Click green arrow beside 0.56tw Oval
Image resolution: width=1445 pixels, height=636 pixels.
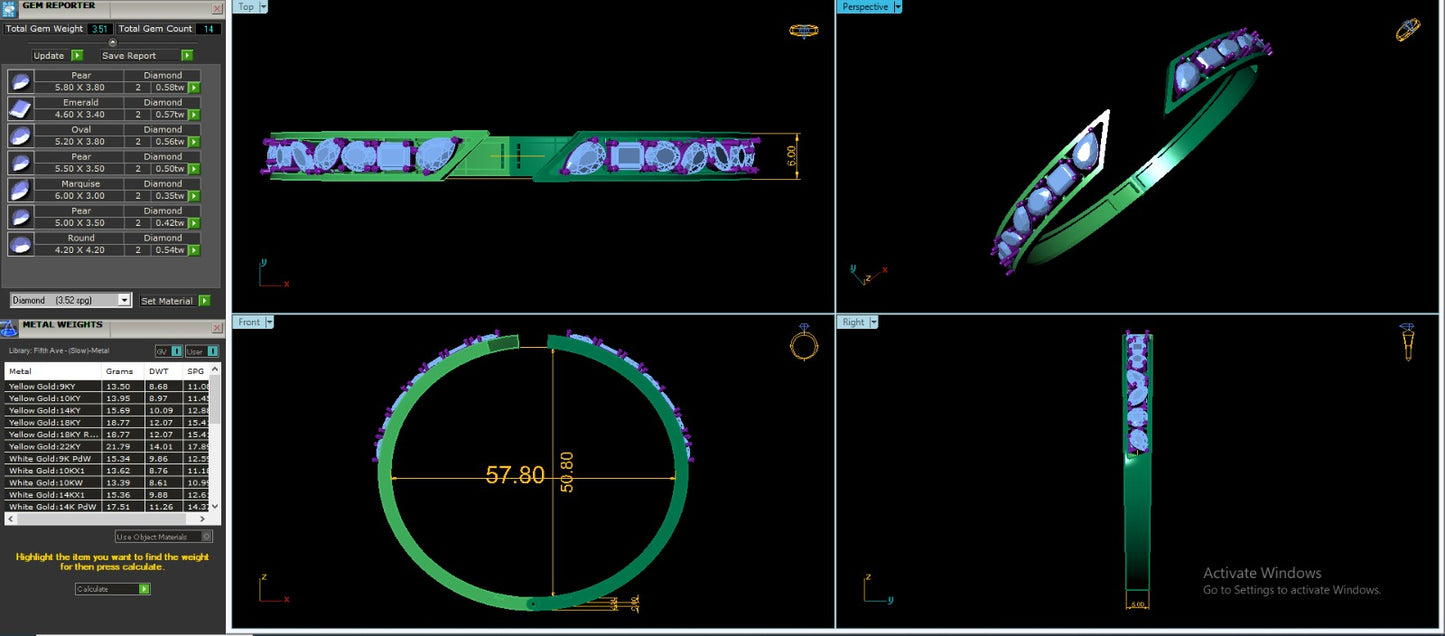194,142
